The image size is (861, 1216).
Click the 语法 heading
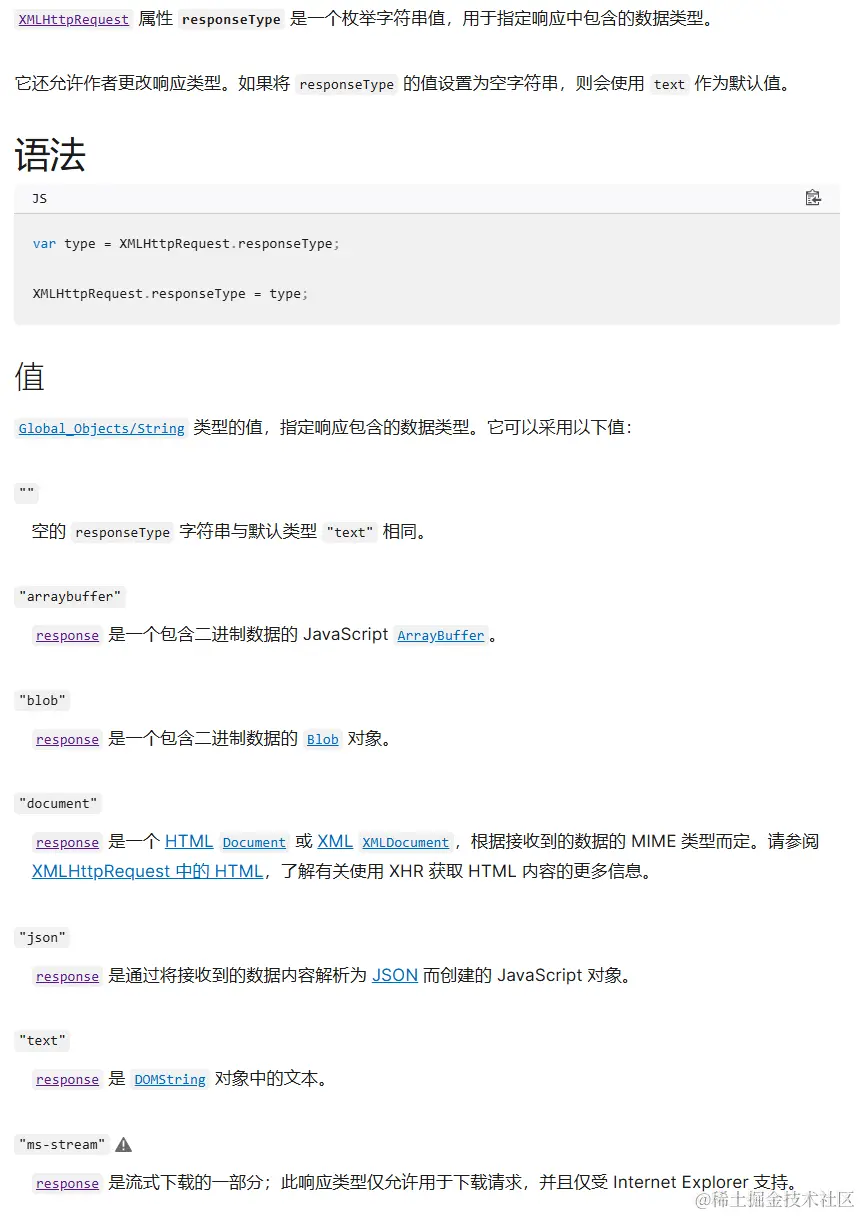pos(50,155)
